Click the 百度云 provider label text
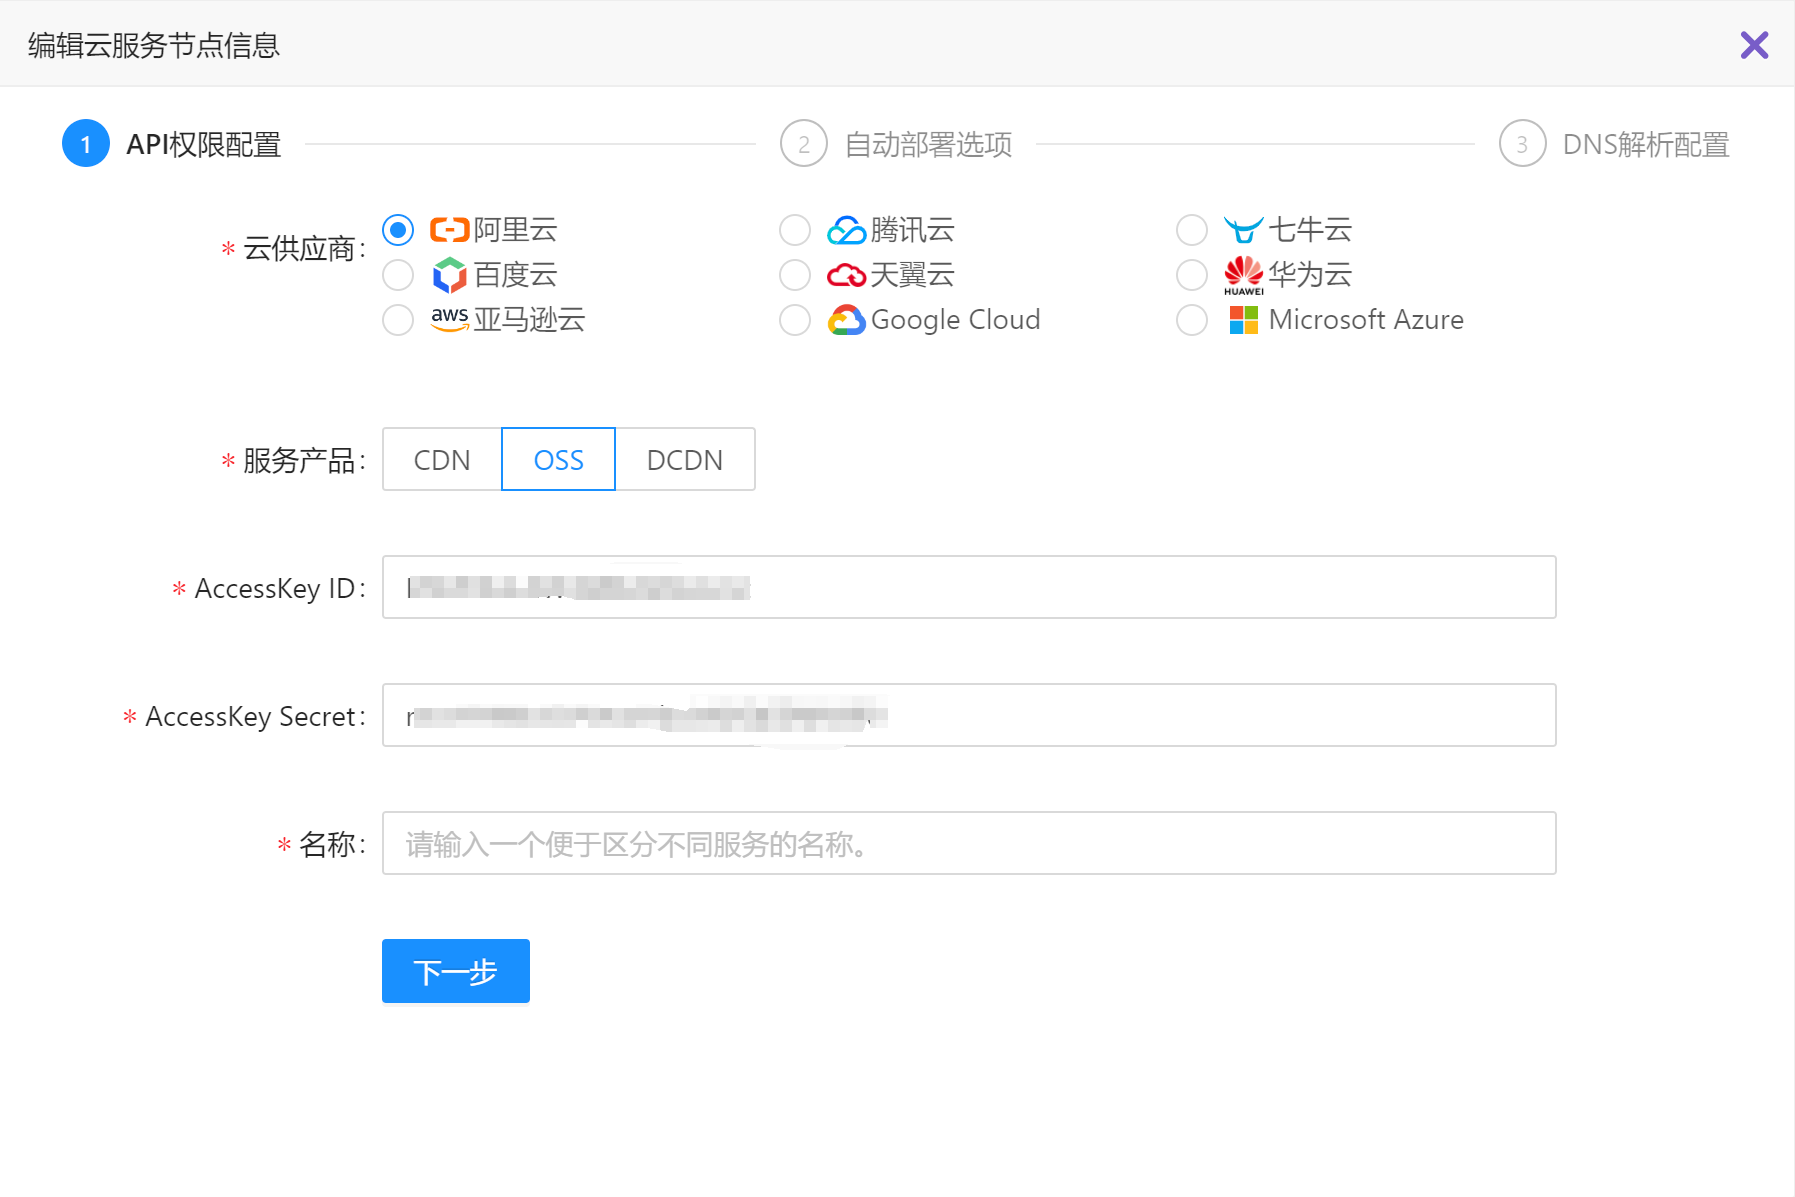 (515, 275)
